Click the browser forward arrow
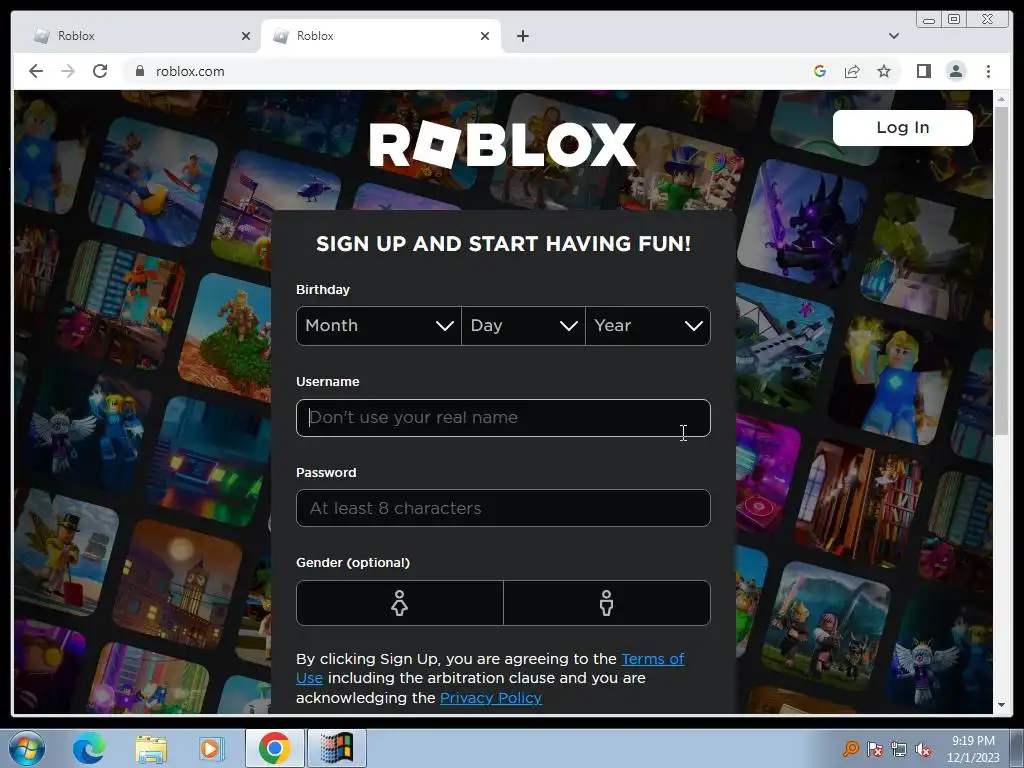Viewport: 1024px width, 768px height. click(x=68, y=71)
